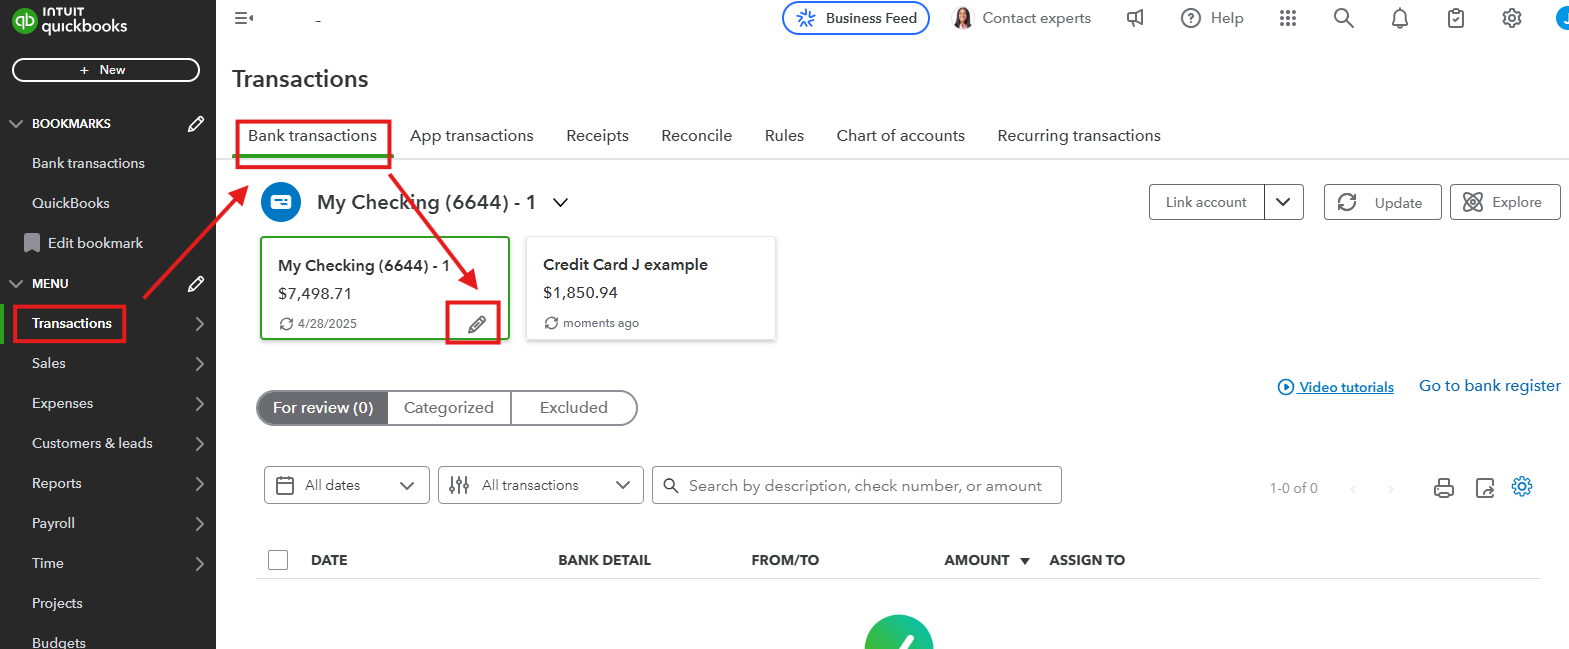The image size is (1569, 649).
Task: Open the apps grid icon
Action: [1288, 18]
